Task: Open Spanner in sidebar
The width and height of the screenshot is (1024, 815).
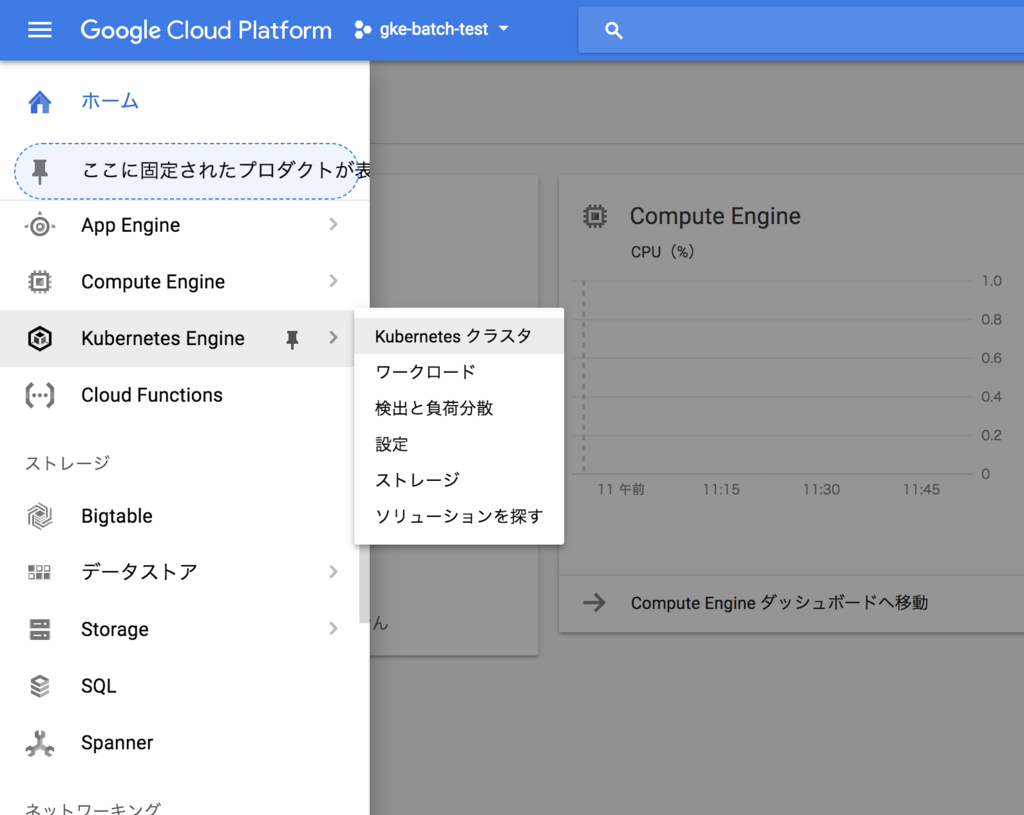Action: tap(117, 743)
